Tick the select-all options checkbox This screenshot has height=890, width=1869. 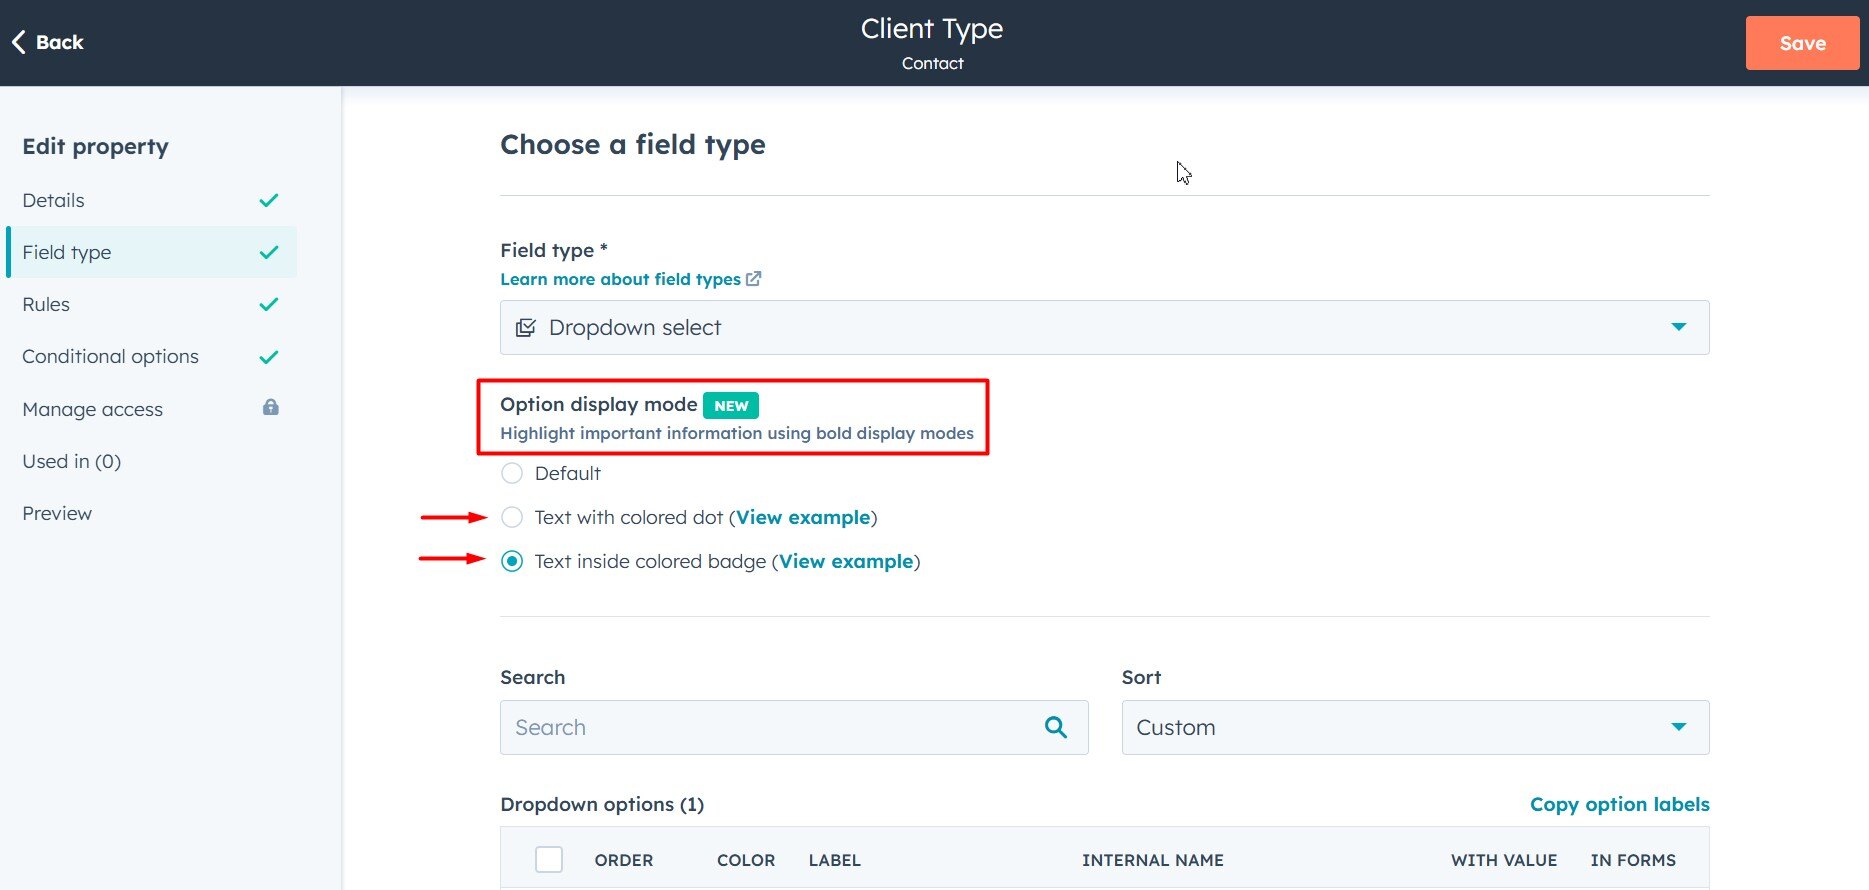point(549,859)
